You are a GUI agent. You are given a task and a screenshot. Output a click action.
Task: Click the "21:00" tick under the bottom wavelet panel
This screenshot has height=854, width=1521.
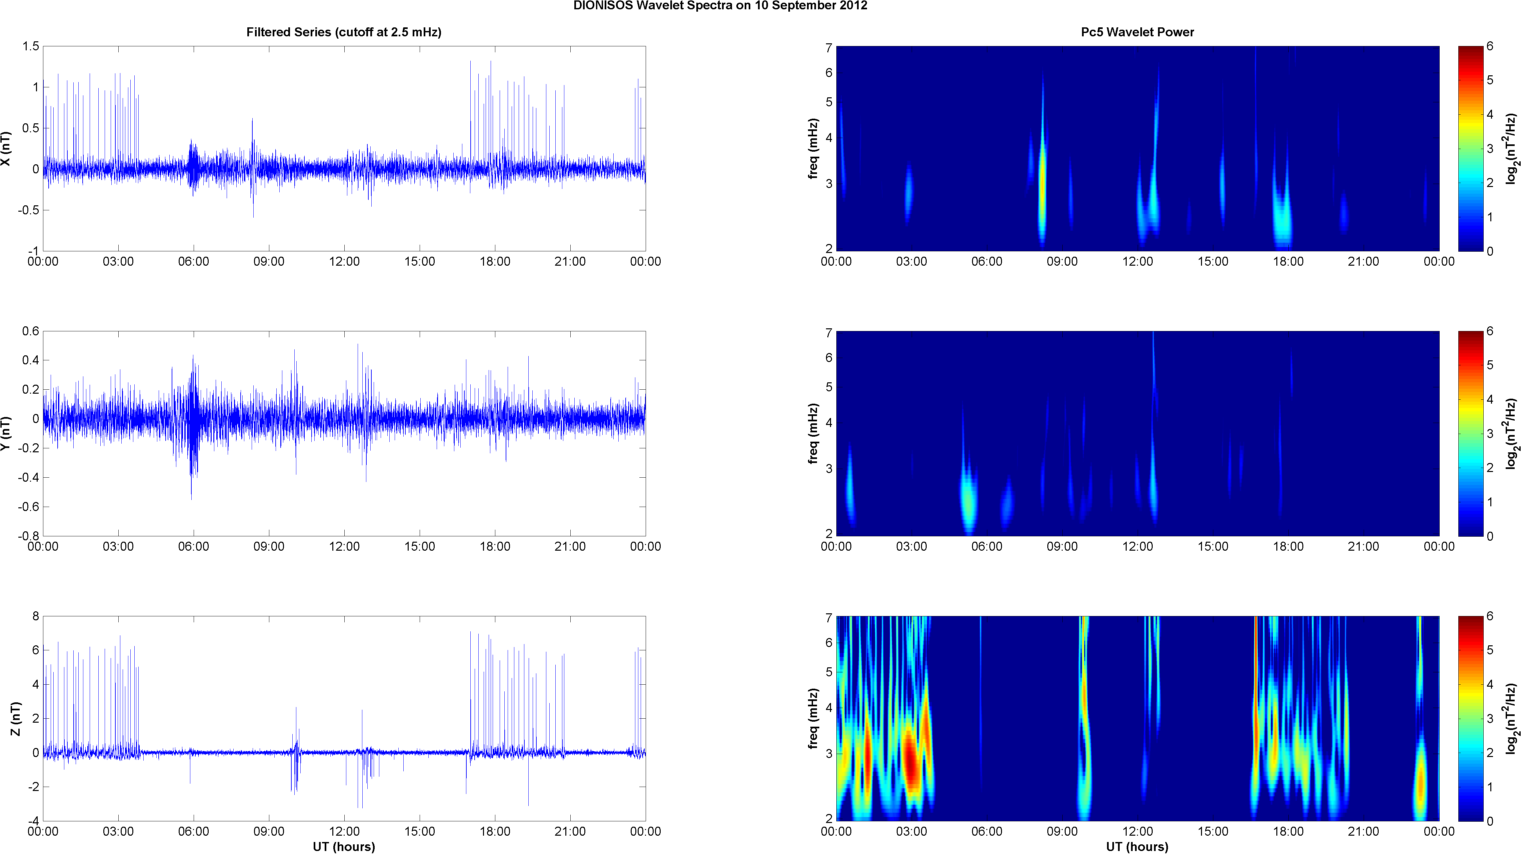point(1363,832)
